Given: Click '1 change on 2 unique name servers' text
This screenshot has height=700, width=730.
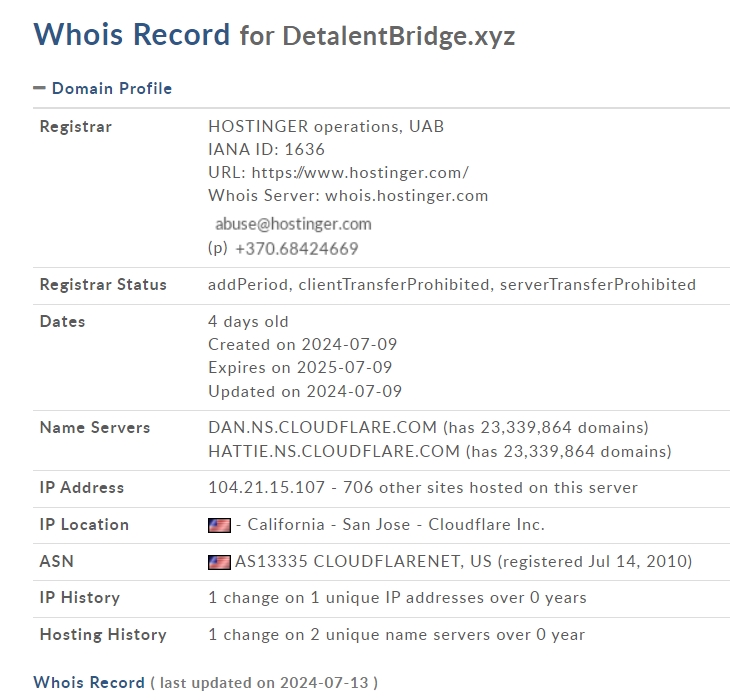Looking at the screenshot, I should [396, 635].
